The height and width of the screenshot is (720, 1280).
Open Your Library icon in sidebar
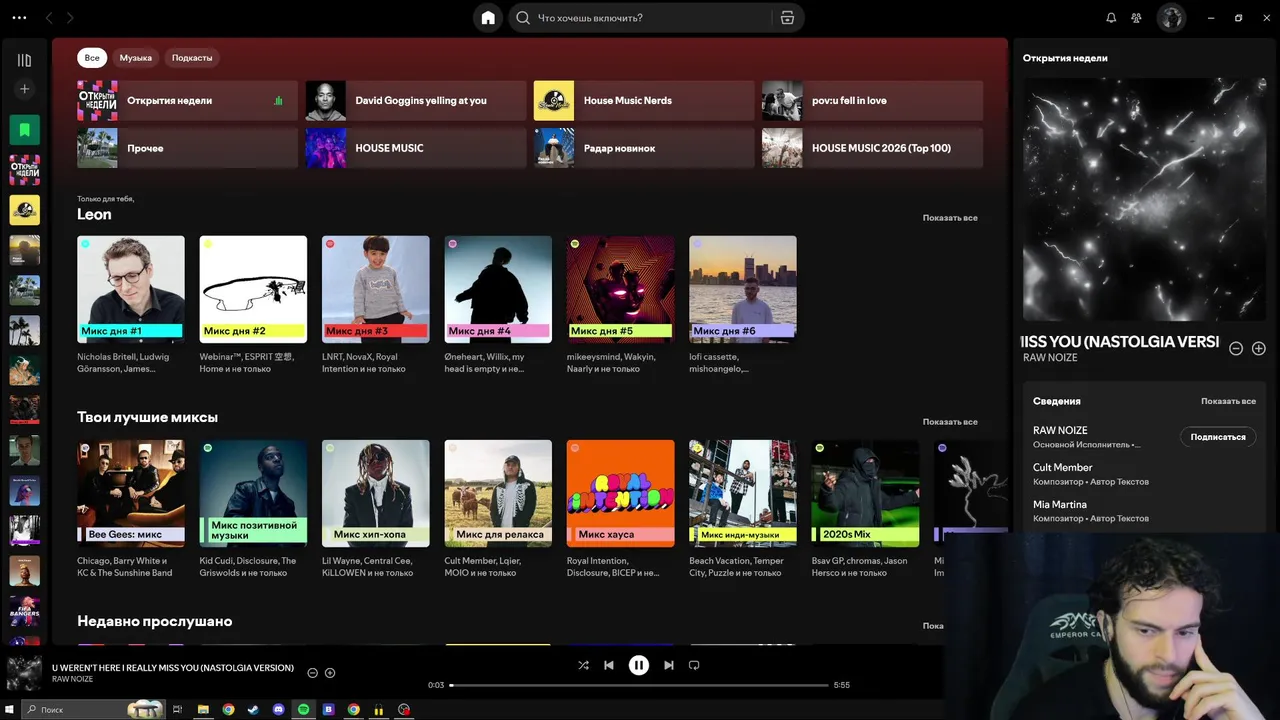pos(24,60)
